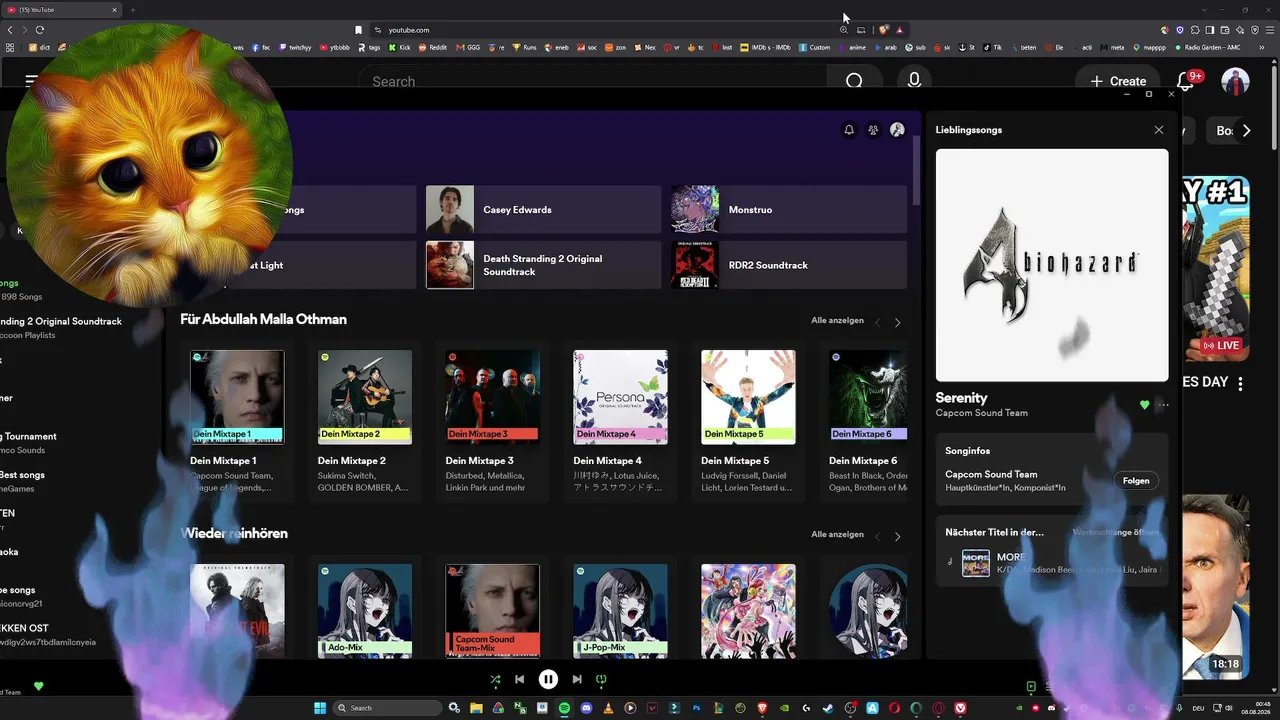Screen dimensions: 1280x720
Task: Open the J-Pop-Mix cover
Action: pos(621,611)
